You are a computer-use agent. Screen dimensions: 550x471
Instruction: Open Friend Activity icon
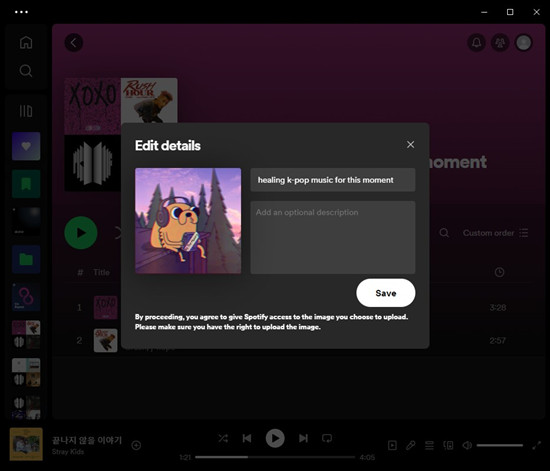point(500,43)
